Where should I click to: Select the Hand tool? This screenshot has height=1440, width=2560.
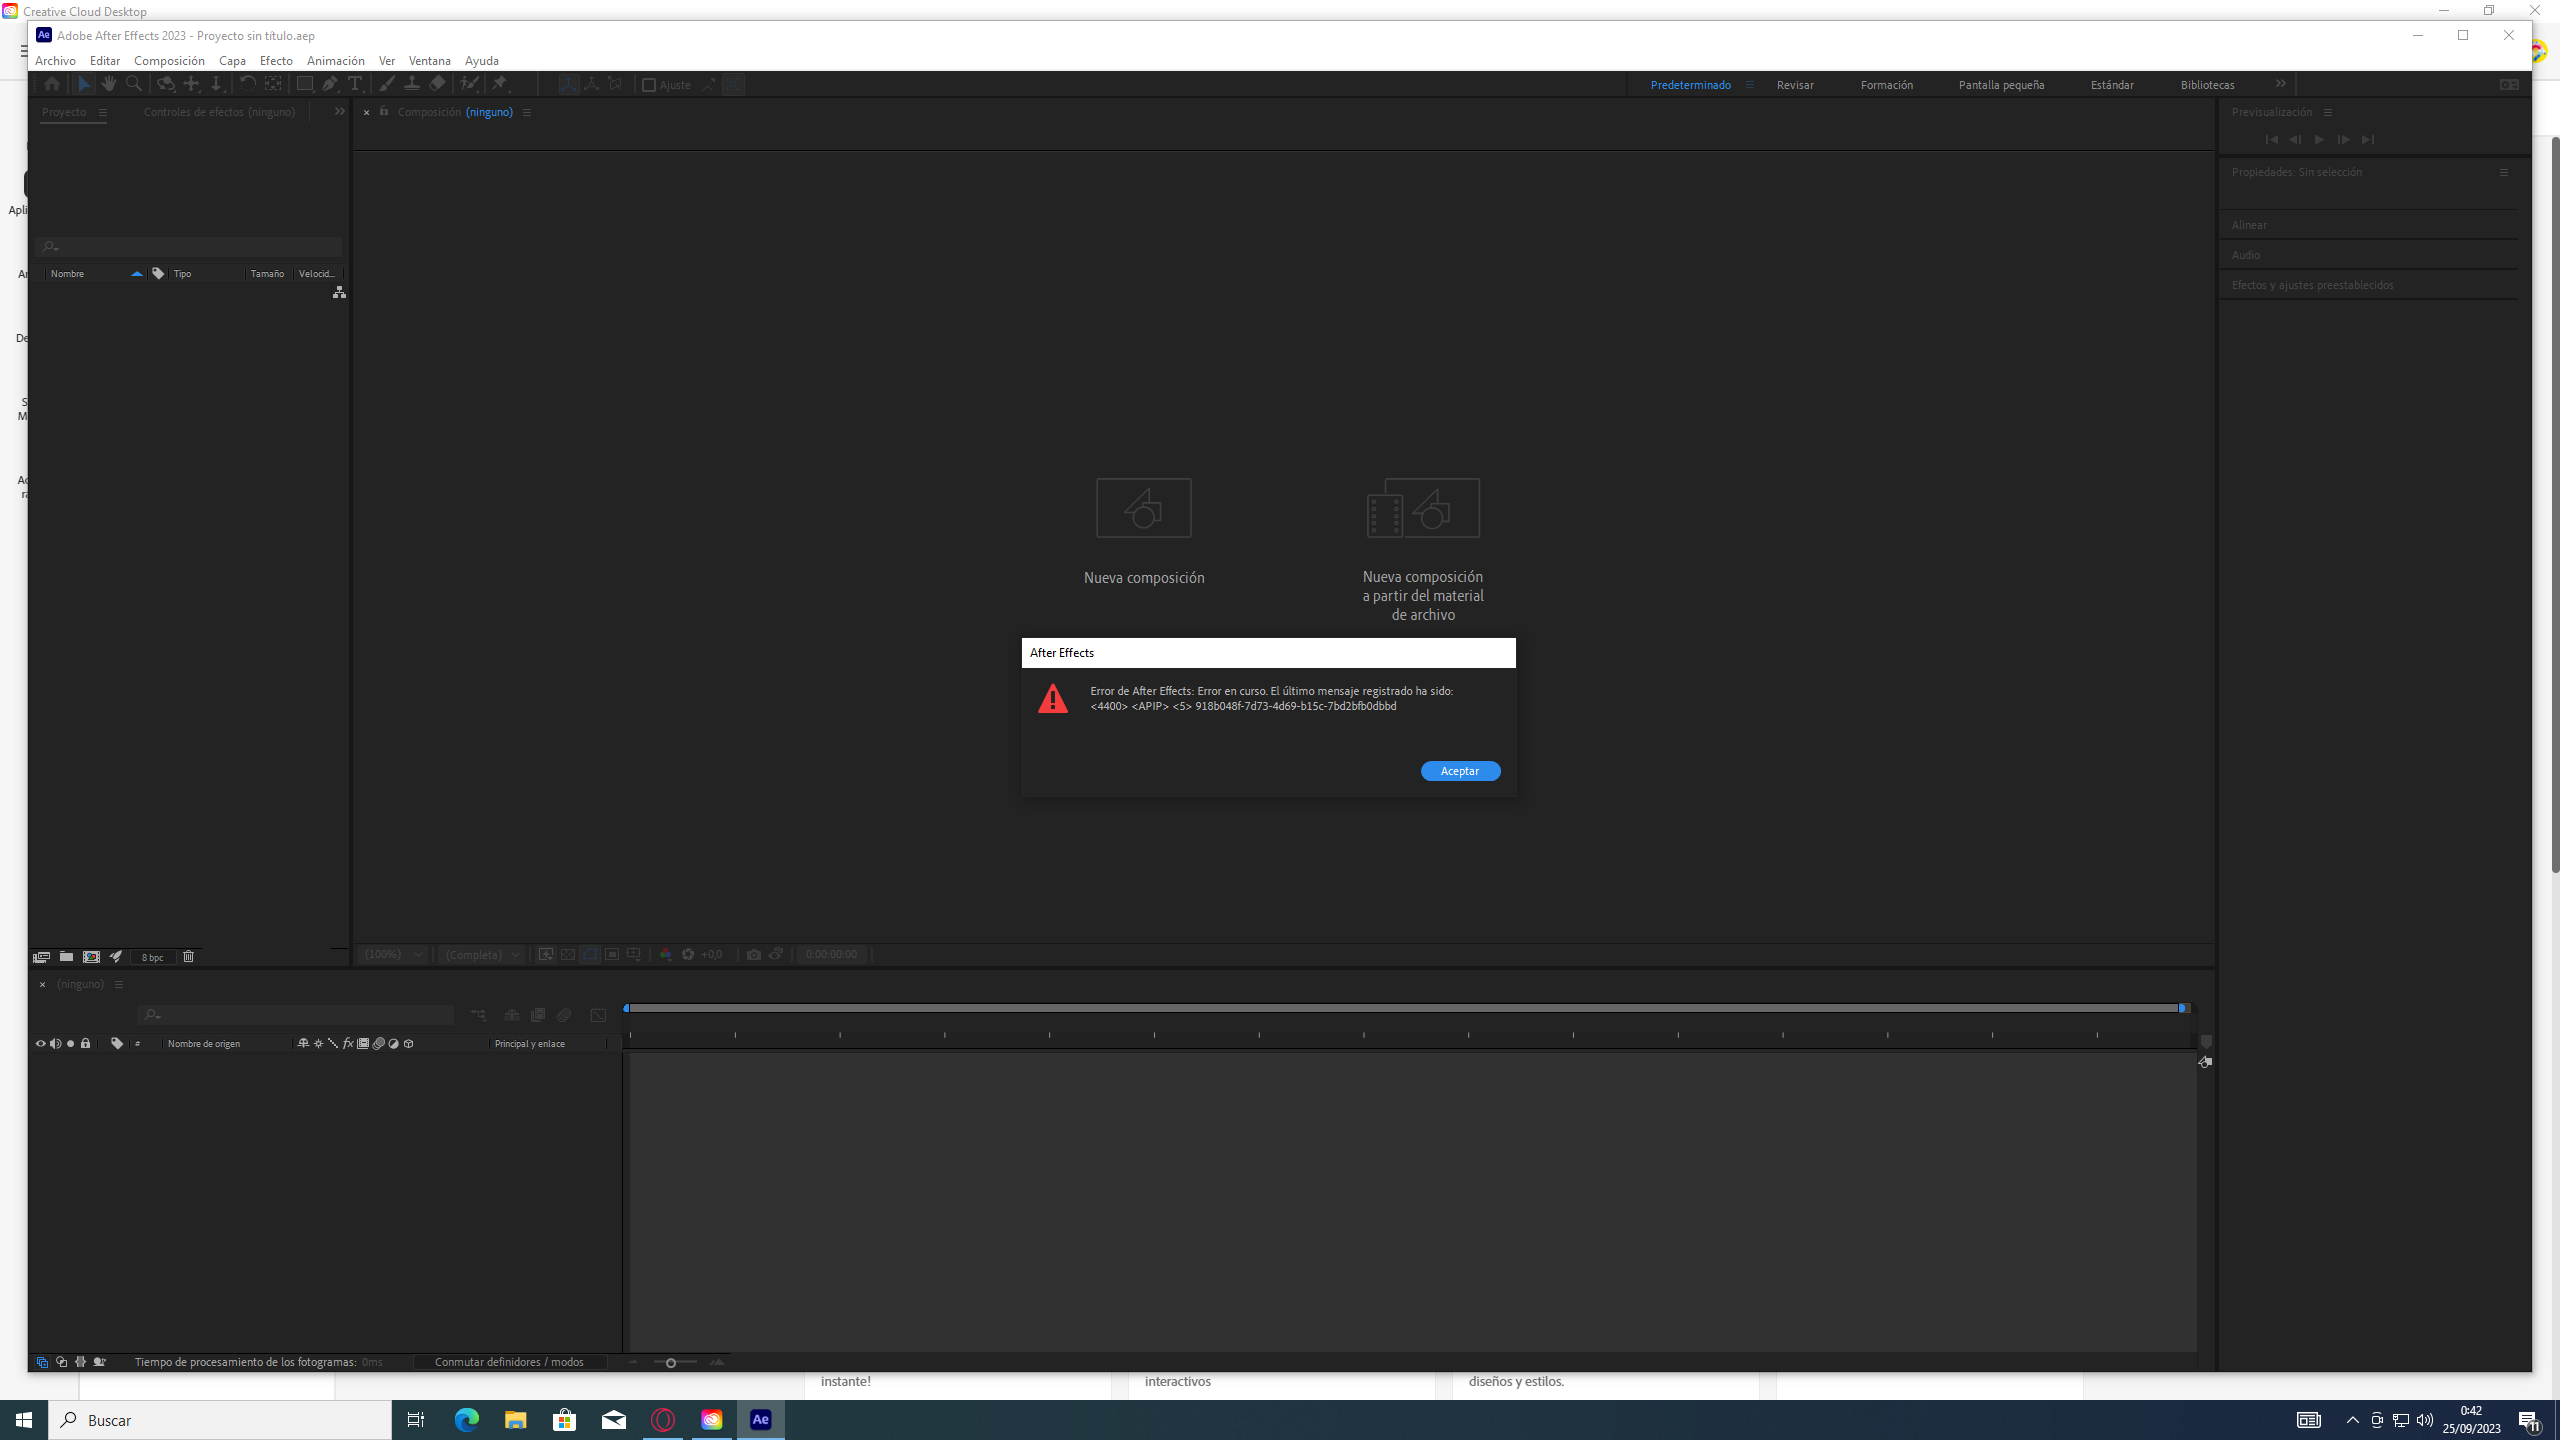109,84
